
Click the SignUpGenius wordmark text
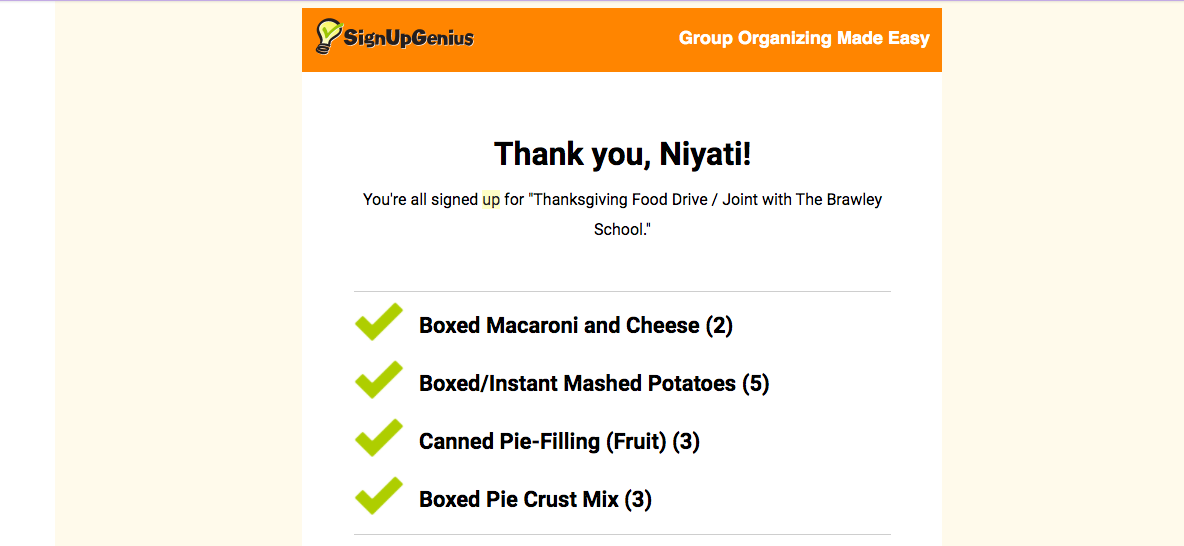pos(408,39)
